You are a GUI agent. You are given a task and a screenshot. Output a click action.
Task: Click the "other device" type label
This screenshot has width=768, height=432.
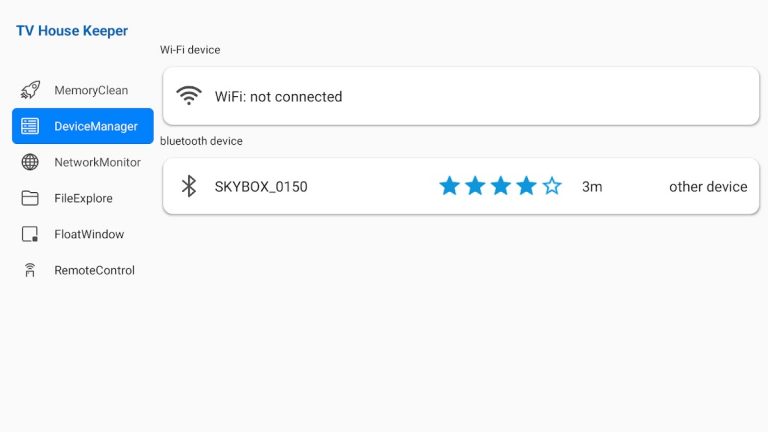tap(708, 187)
